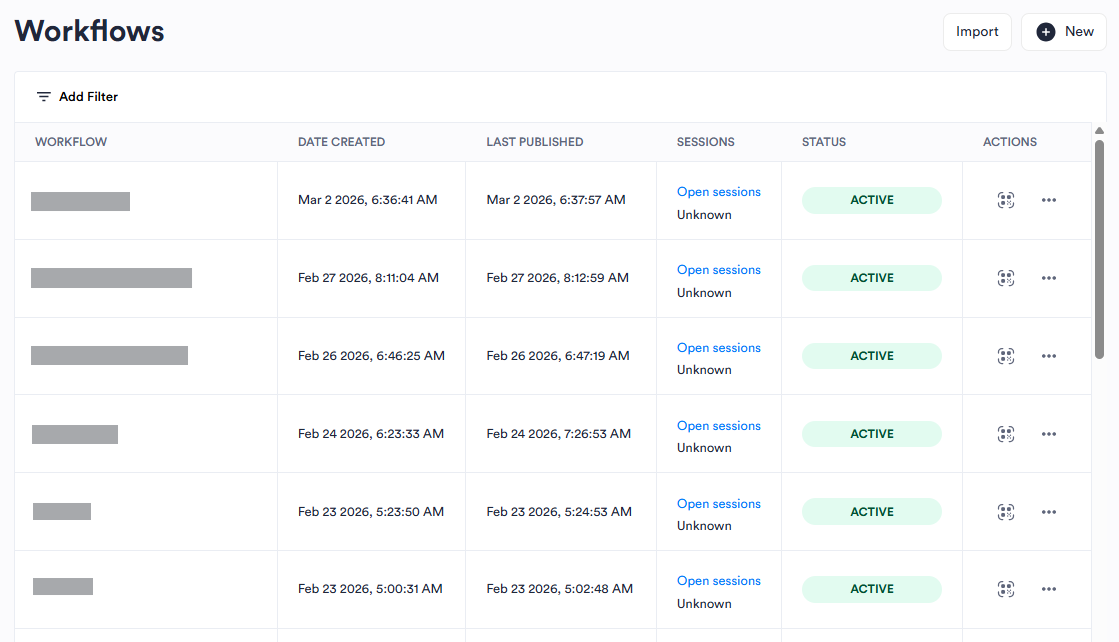
Task: Click Unknown sessions text in Feb 24 row
Action: tap(704, 448)
